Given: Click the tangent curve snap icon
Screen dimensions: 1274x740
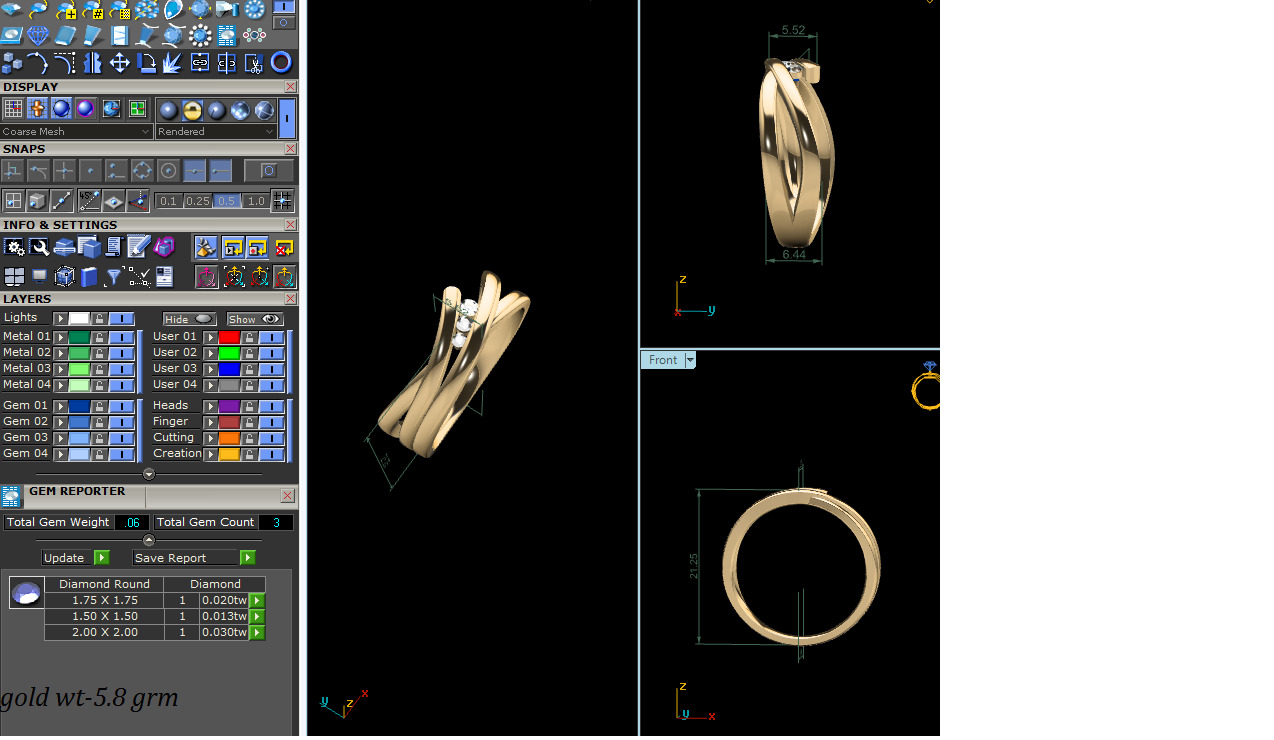Looking at the screenshot, I should [x=38, y=171].
